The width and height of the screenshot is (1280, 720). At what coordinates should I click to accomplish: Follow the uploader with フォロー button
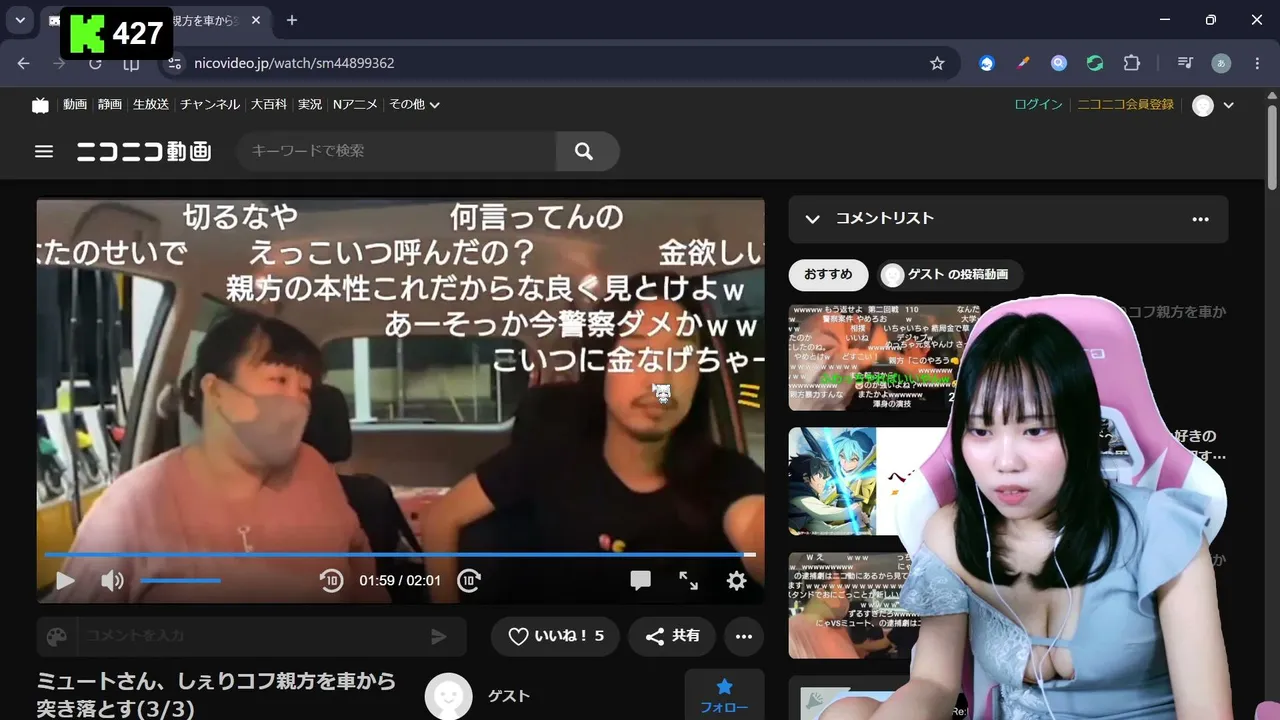(724, 696)
